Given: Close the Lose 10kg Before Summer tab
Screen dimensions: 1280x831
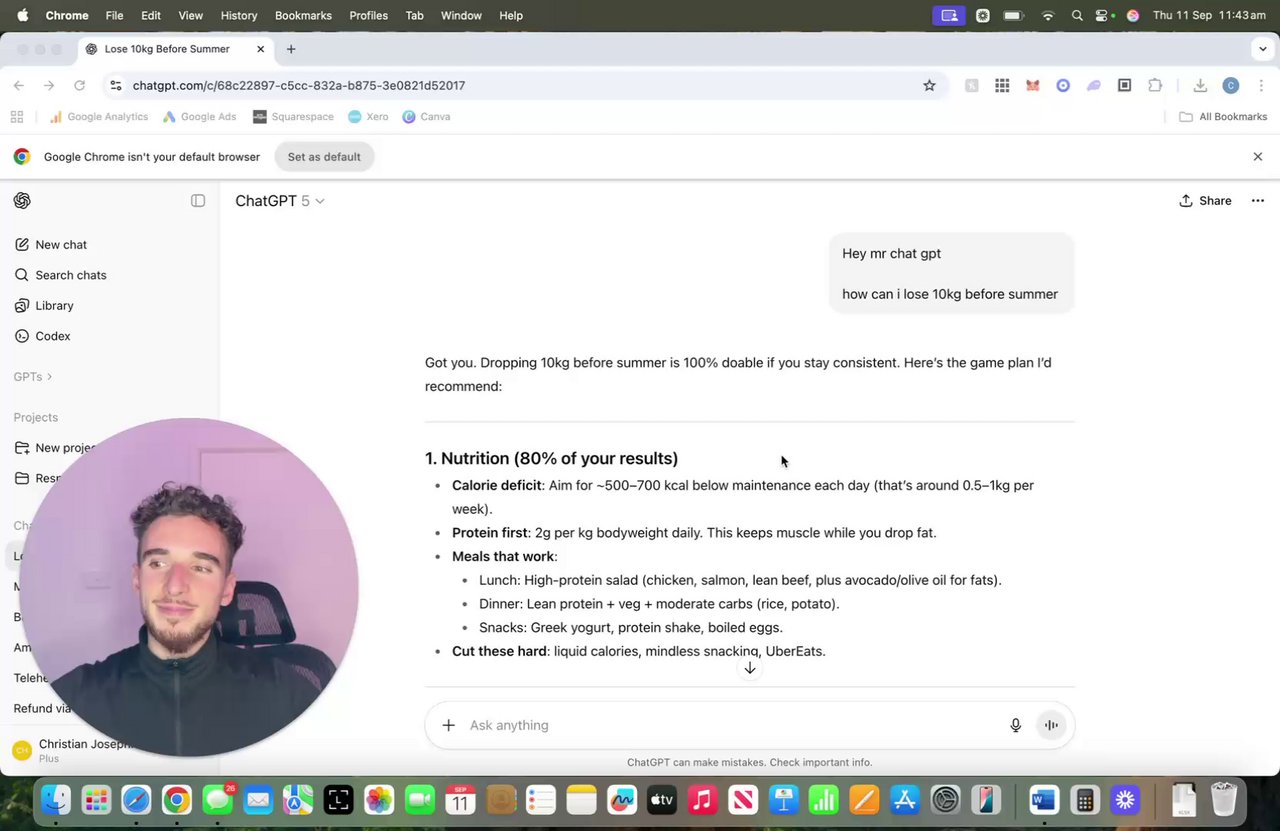Looking at the screenshot, I should [261, 49].
